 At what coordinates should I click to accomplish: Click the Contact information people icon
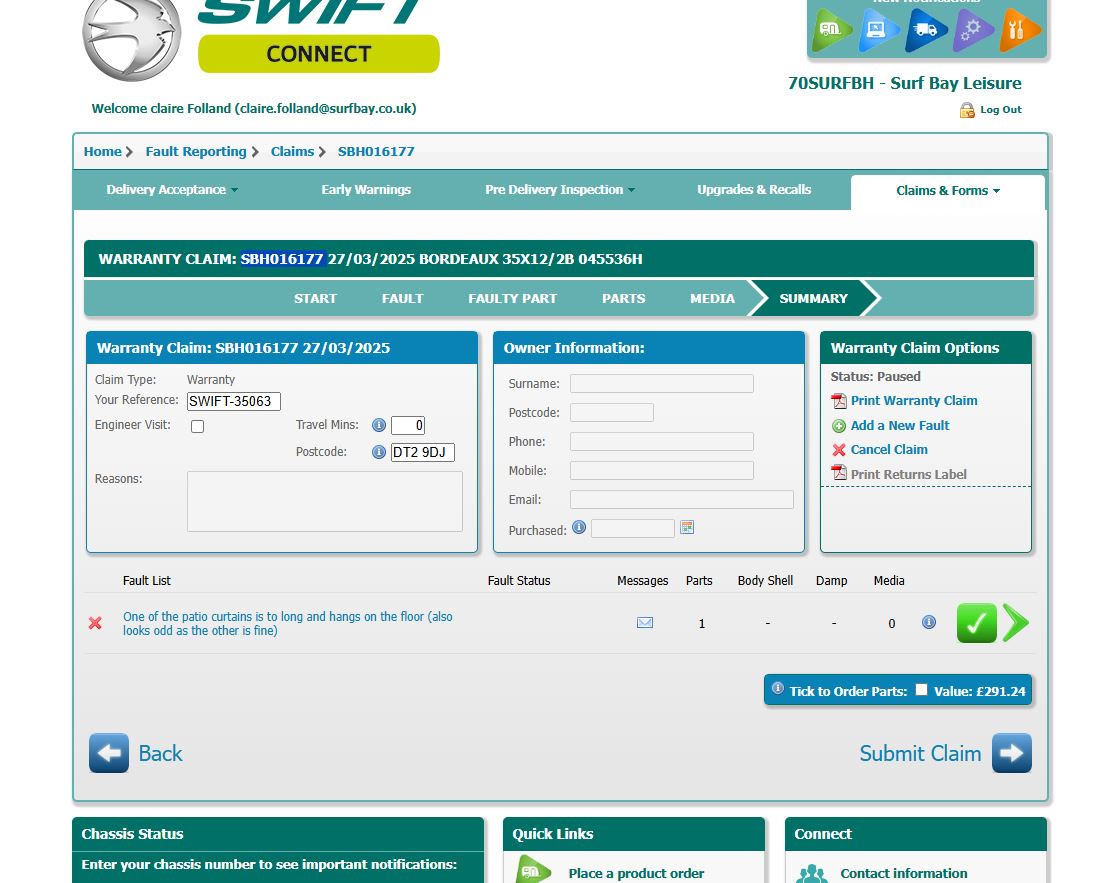[x=811, y=874]
